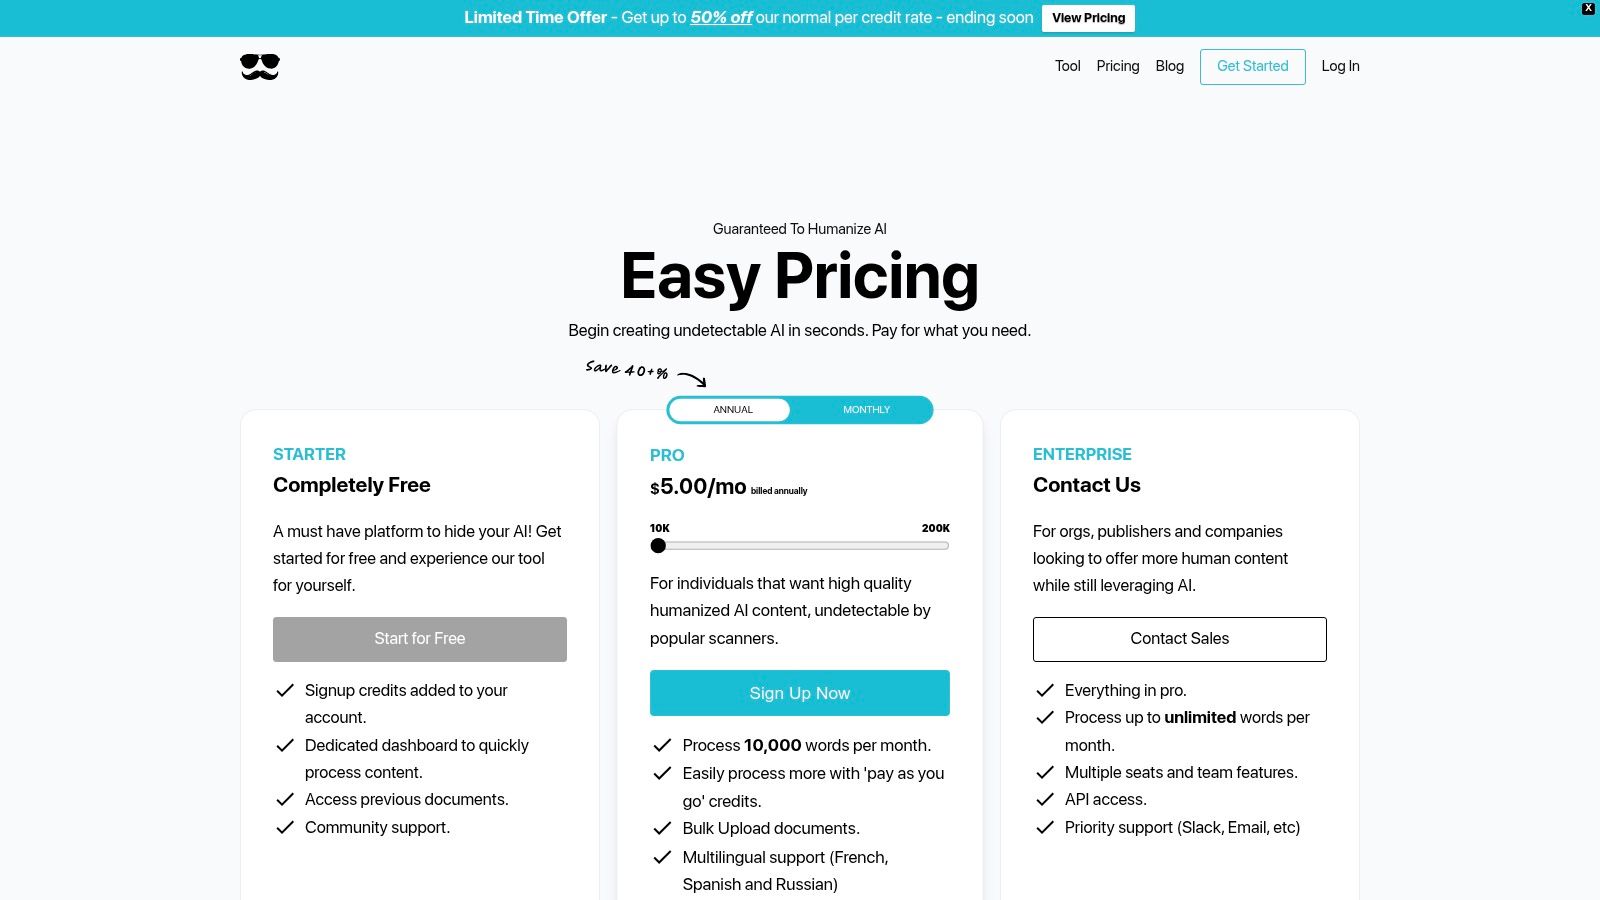
Task: Click View Pricing in the banner
Action: 1088,18
